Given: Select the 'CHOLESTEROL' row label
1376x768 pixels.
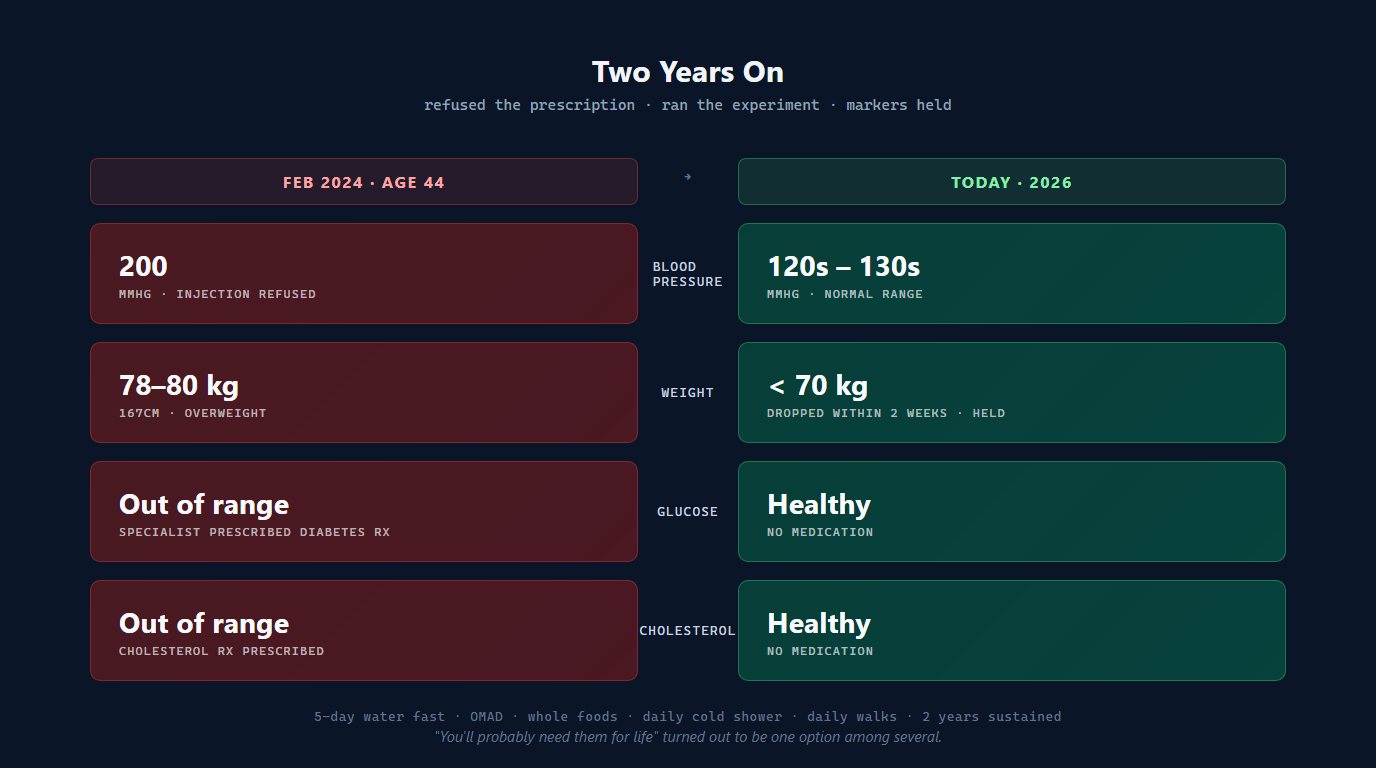Looking at the screenshot, I should point(688,631).
